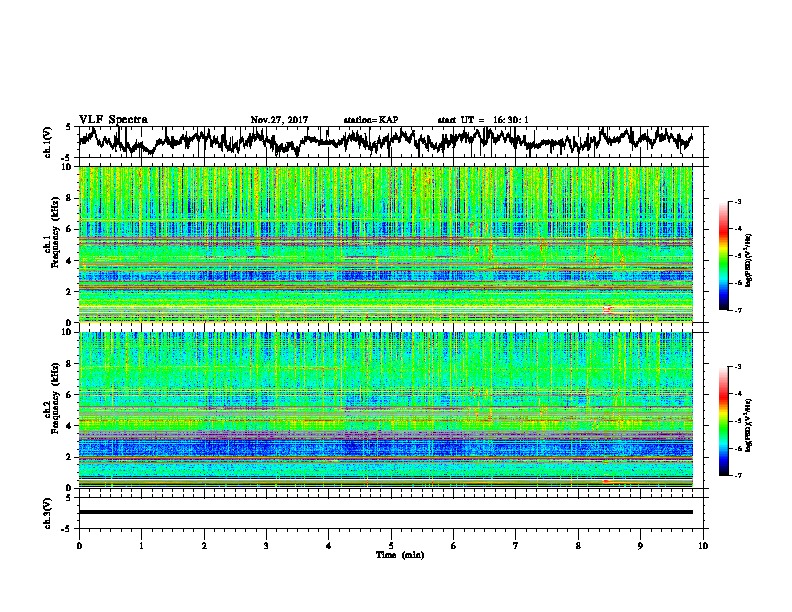Click the ch.1 voltage waveform trace
The height and width of the screenshot is (612, 792).
pos(385,141)
